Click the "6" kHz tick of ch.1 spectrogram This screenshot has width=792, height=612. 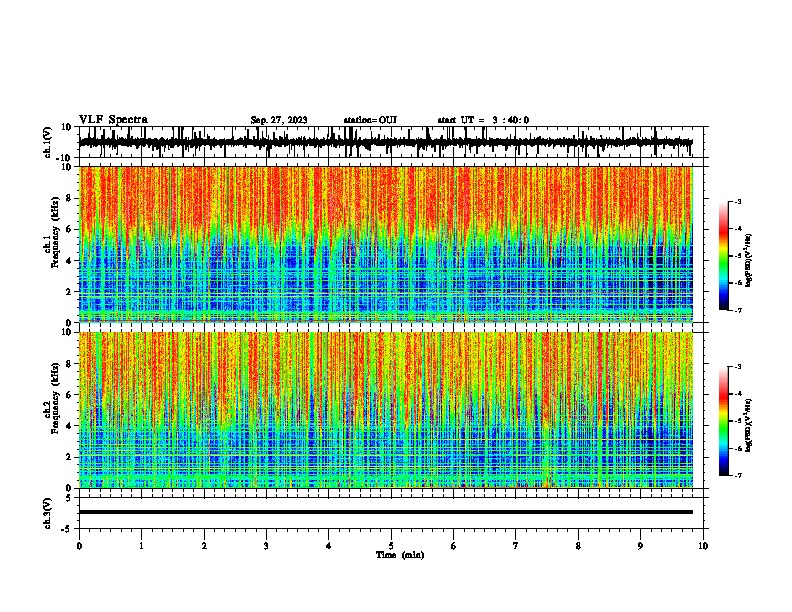(x=69, y=229)
